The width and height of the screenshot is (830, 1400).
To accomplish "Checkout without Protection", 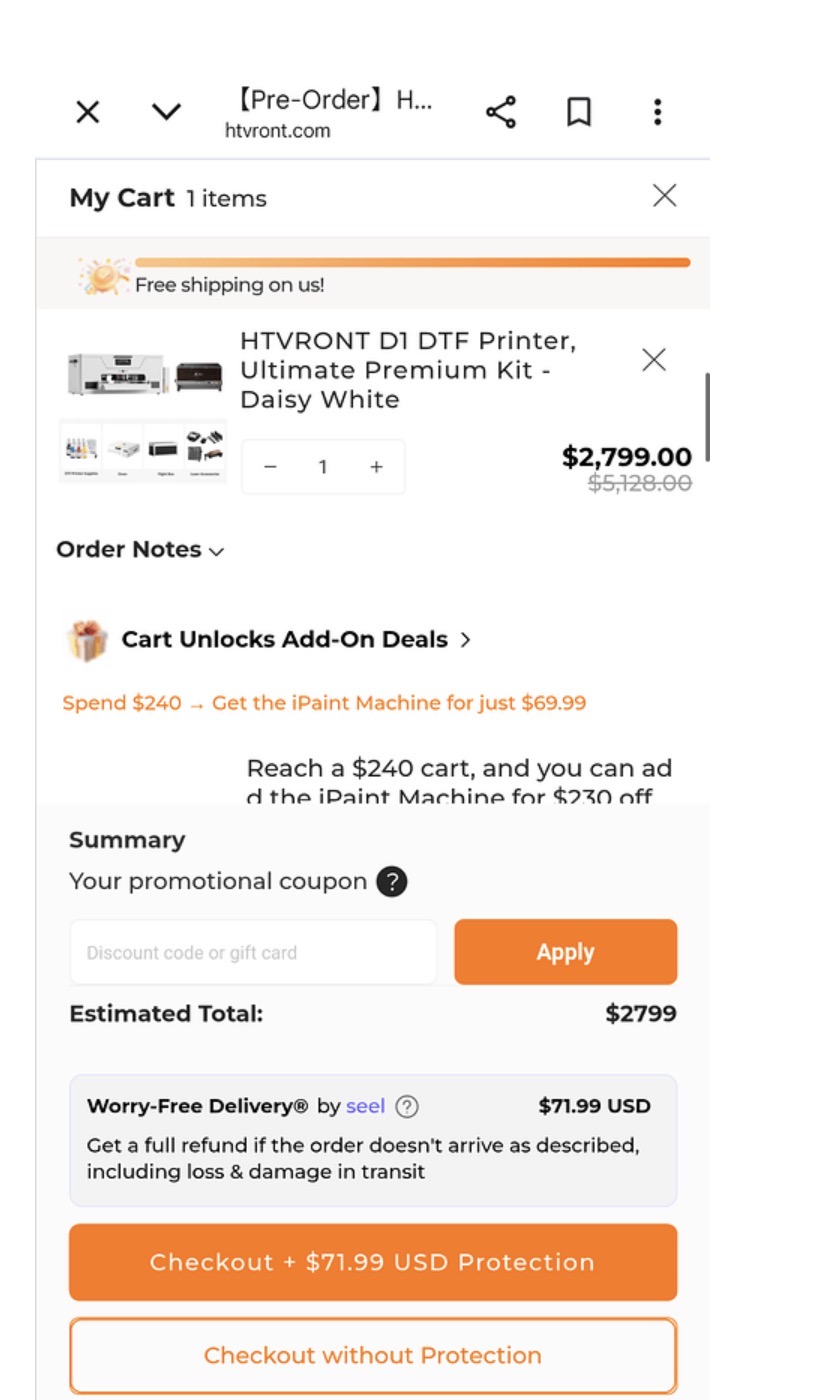I will click(373, 1356).
